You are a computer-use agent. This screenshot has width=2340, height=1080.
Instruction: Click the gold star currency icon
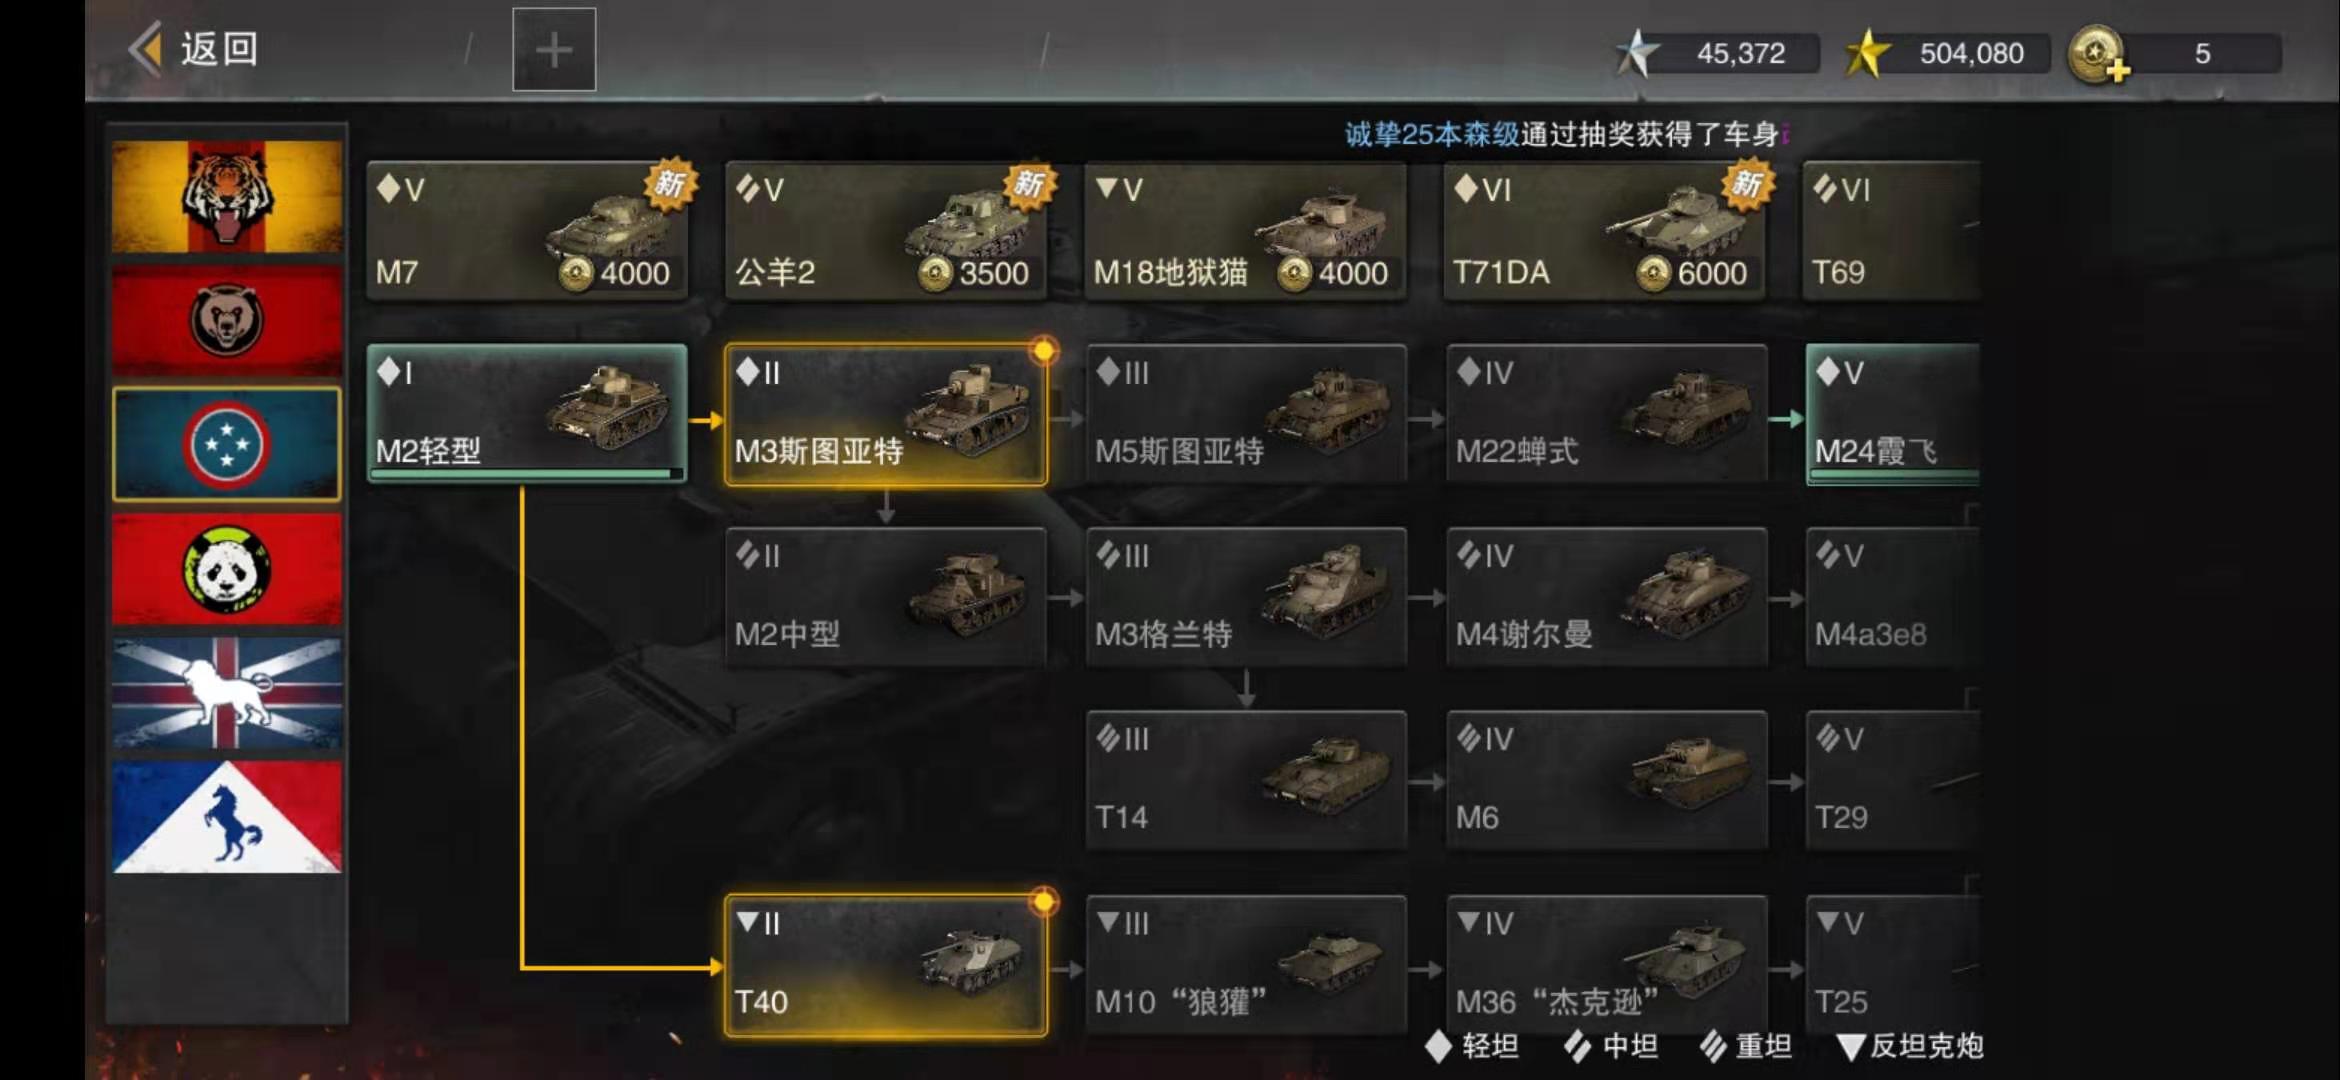coord(1867,53)
